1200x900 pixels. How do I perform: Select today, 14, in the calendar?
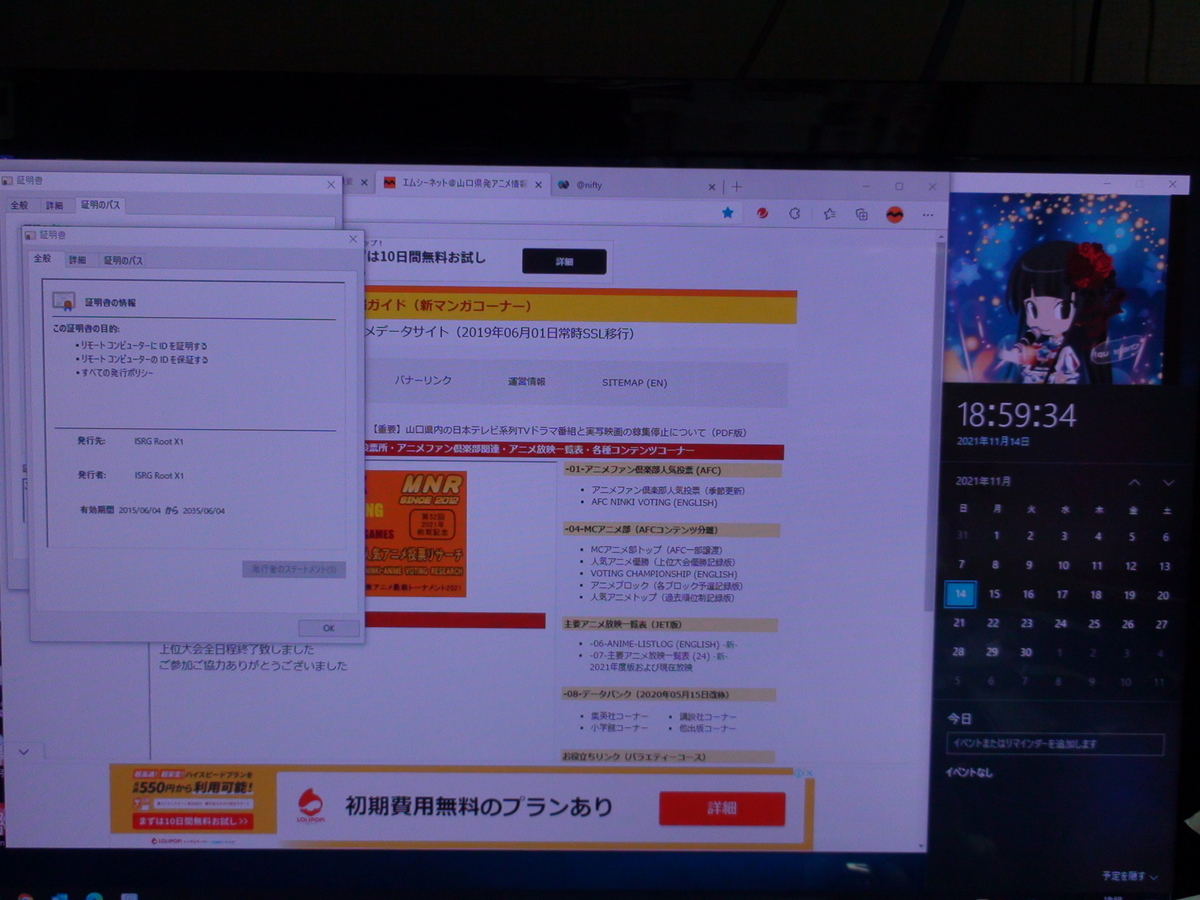point(960,593)
